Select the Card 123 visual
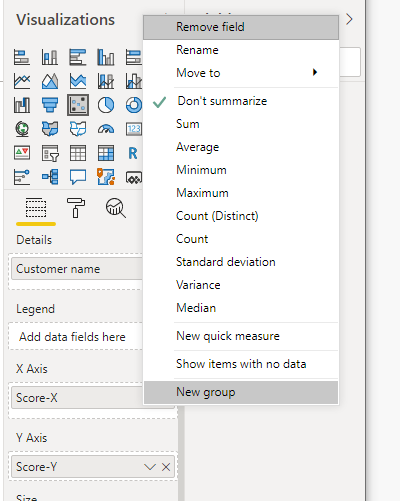Image resolution: width=400 pixels, height=501 pixels. pos(134,129)
